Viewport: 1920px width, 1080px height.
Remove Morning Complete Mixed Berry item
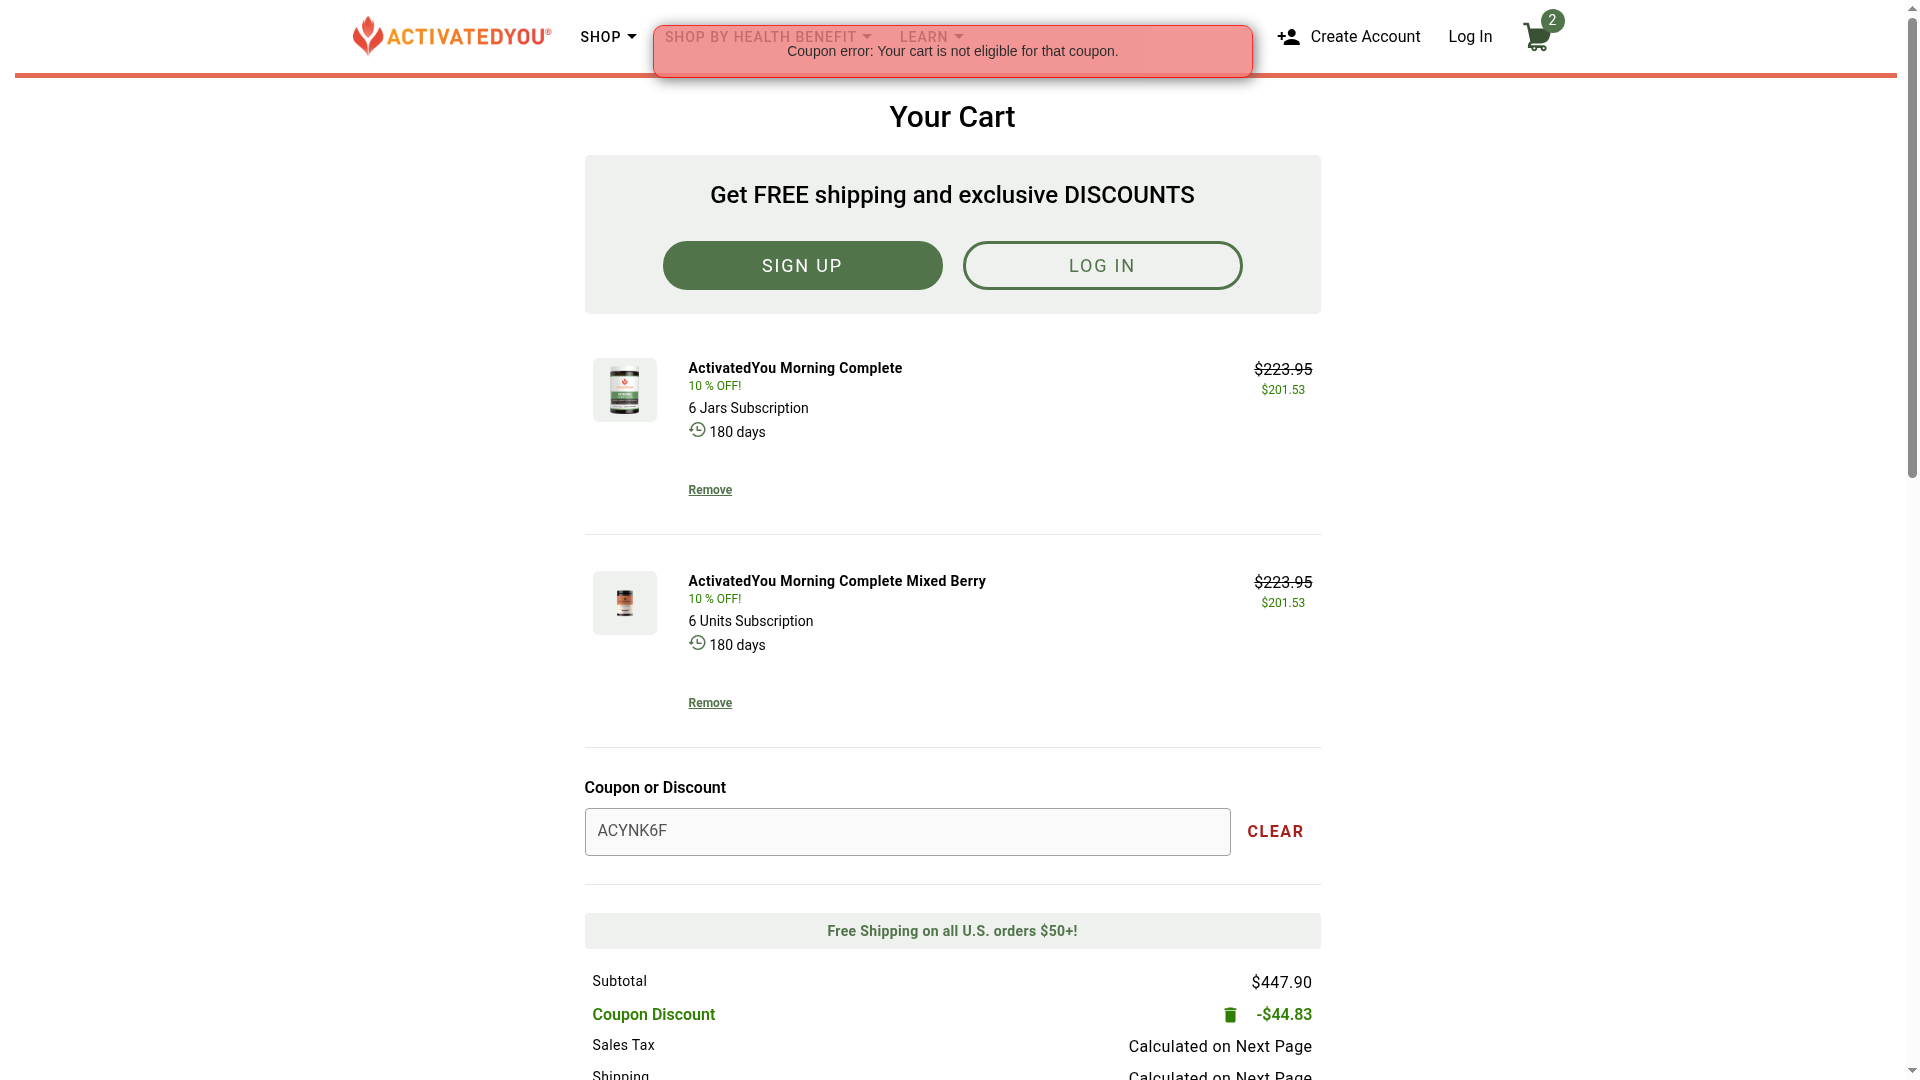pos(710,703)
